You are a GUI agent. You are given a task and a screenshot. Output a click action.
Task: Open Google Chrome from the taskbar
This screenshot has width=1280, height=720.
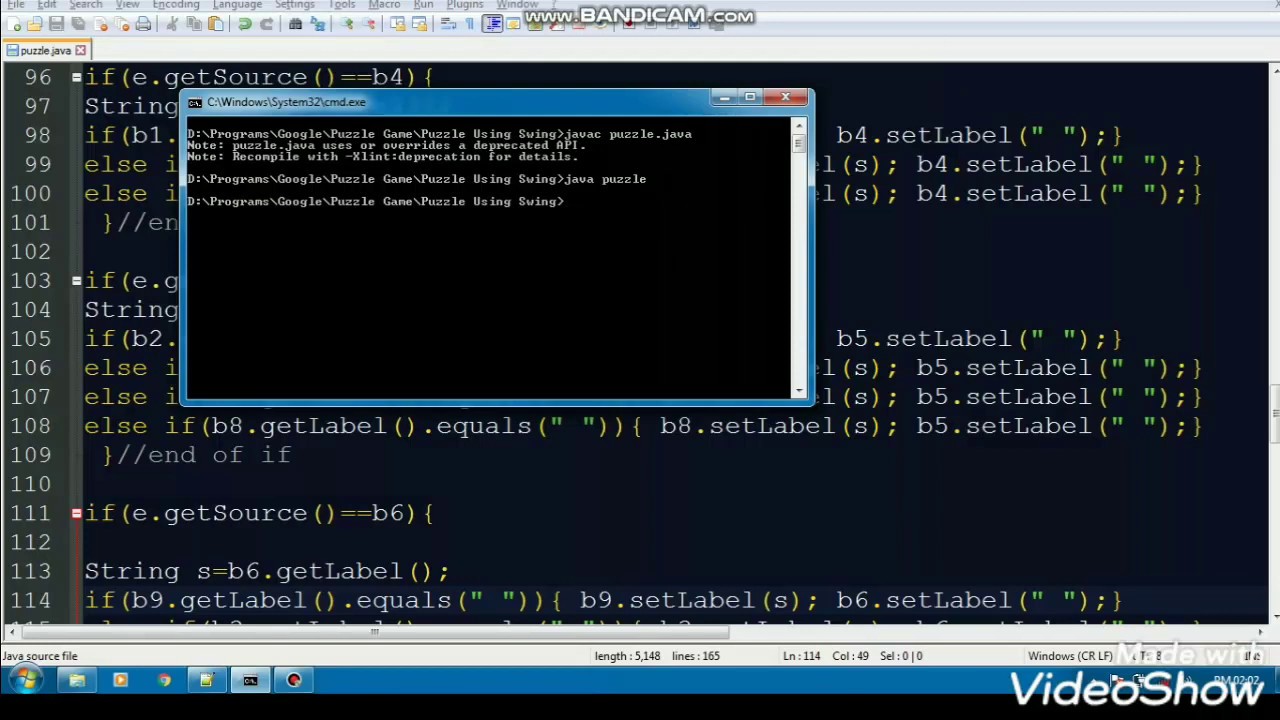tap(164, 681)
